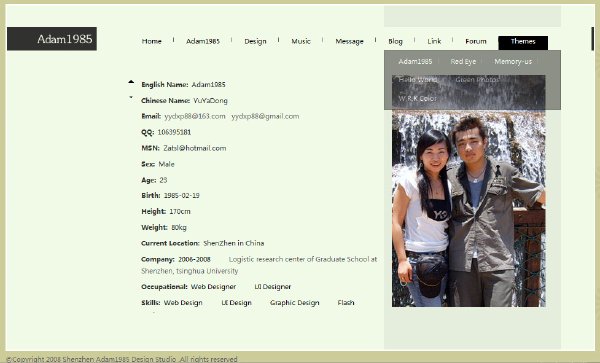This screenshot has height=363, width=600.
Task: Go to the Design section
Action: tap(255, 41)
